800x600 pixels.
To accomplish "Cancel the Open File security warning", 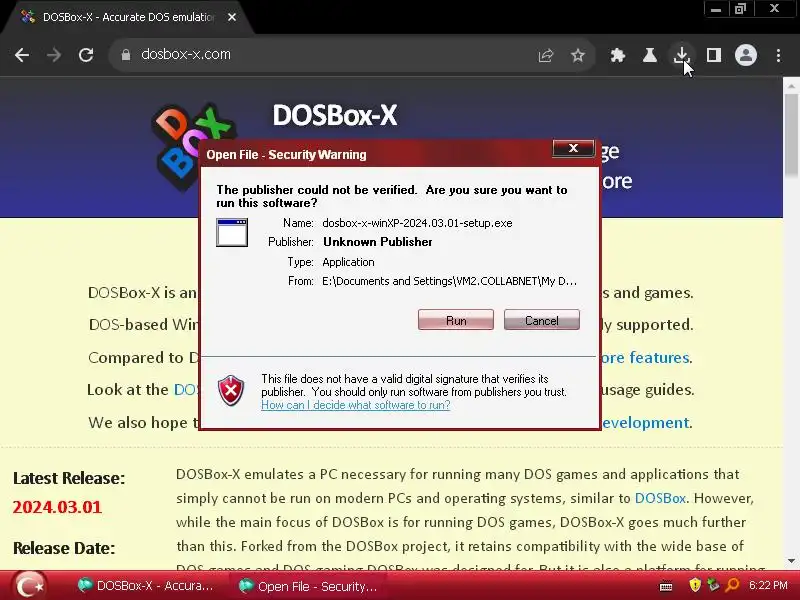I will click(x=541, y=320).
